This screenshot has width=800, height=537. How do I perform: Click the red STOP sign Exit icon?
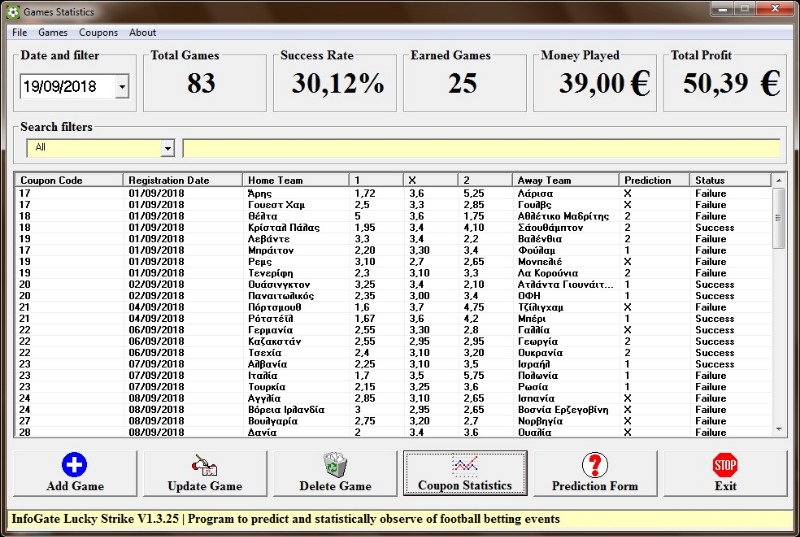[x=725, y=464]
